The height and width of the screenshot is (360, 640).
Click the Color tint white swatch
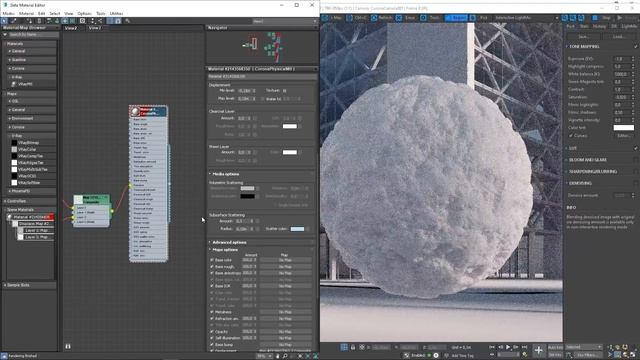tap(623, 128)
